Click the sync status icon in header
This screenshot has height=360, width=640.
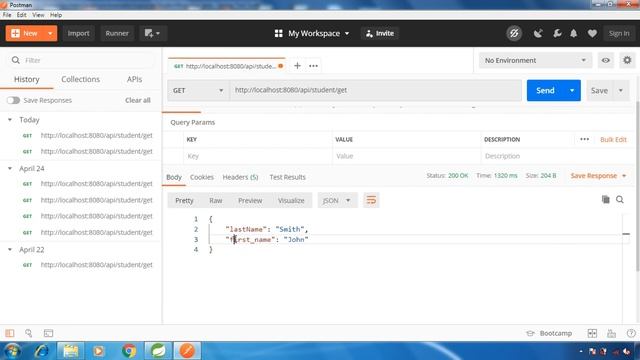coord(514,33)
